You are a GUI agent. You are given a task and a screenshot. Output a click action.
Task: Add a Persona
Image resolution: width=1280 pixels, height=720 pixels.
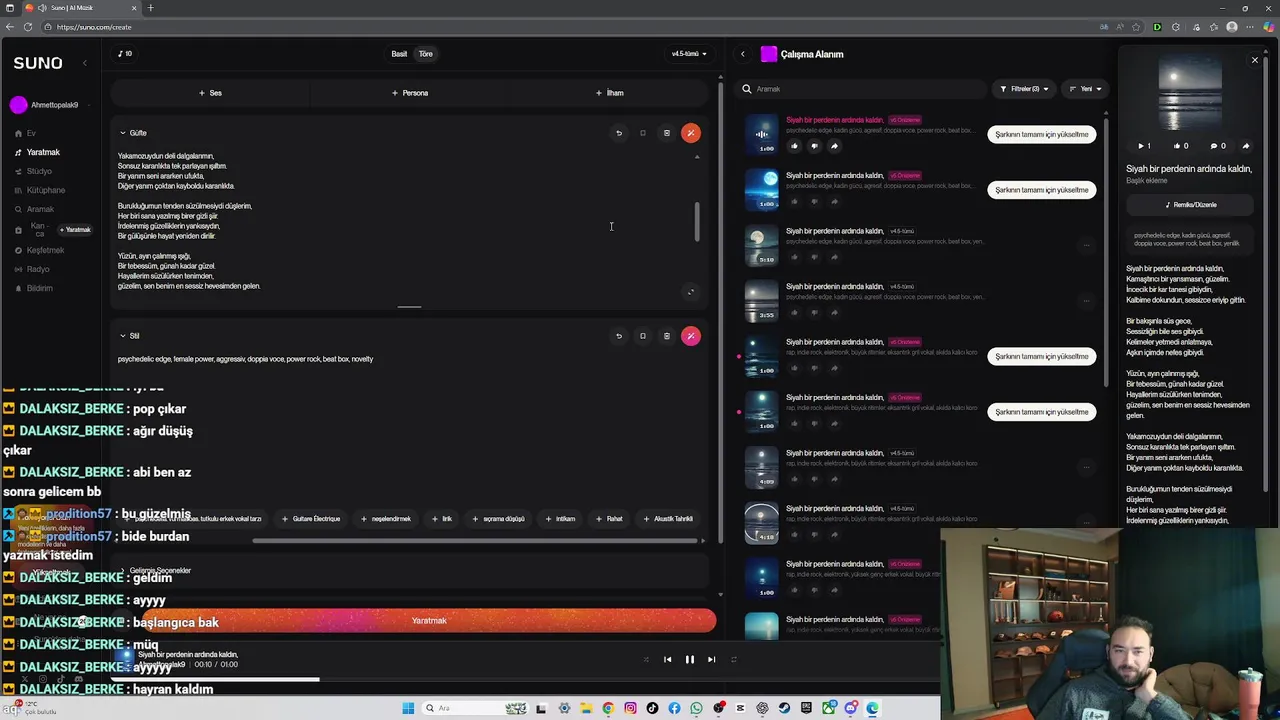[410, 93]
